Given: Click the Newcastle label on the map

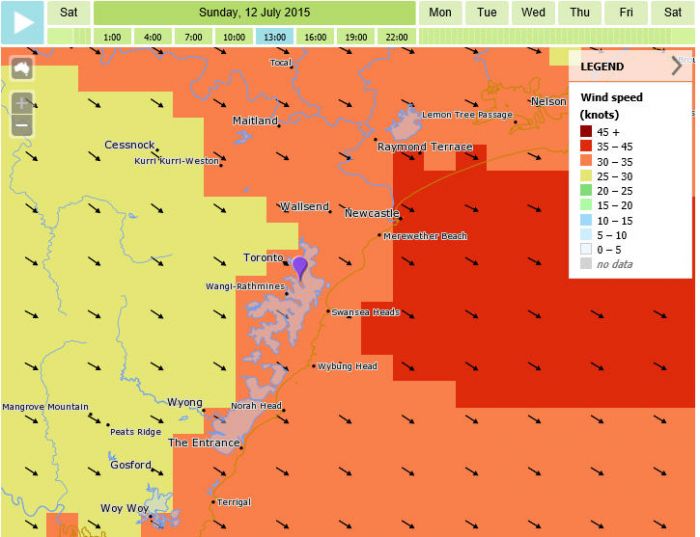Looking at the screenshot, I should pyautogui.click(x=371, y=213).
